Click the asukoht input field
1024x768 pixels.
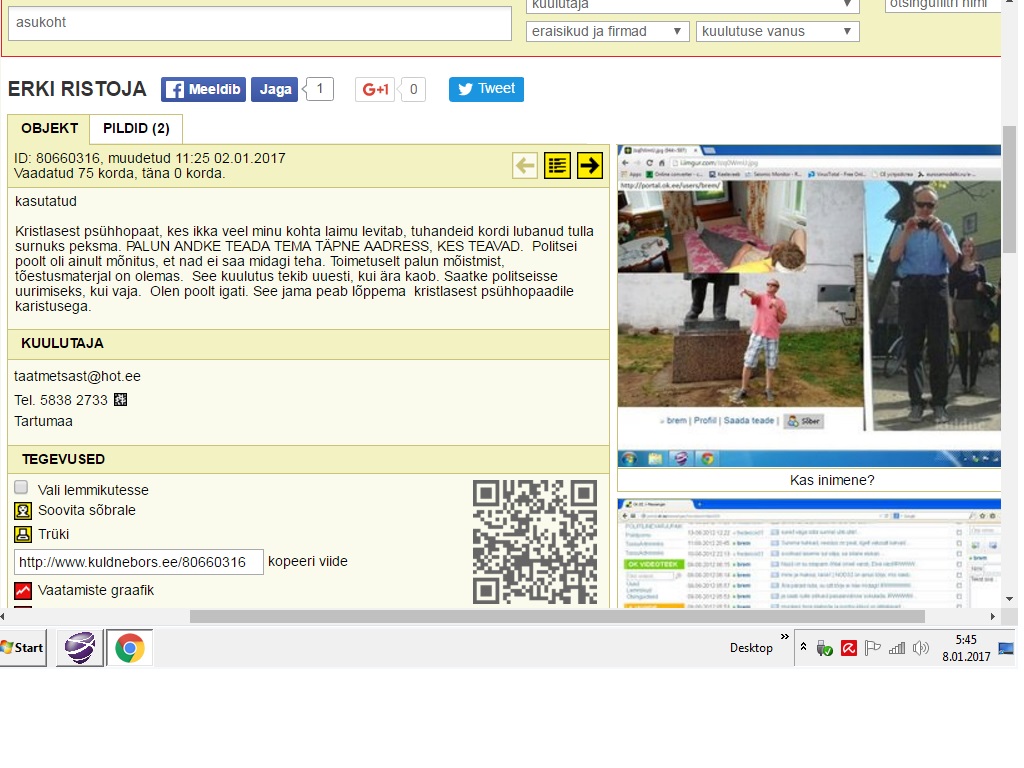[x=260, y=24]
